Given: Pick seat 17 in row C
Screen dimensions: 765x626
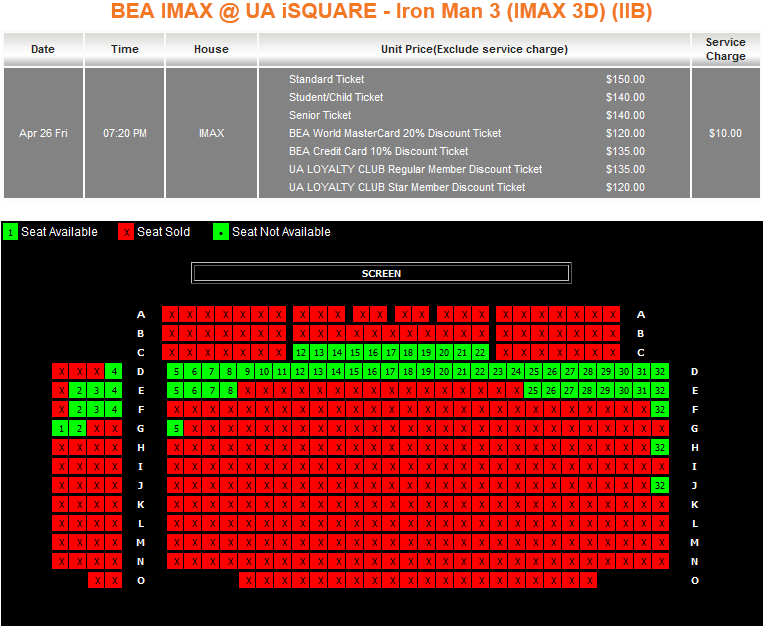Looking at the screenshot, I should [x=391, y=352].
